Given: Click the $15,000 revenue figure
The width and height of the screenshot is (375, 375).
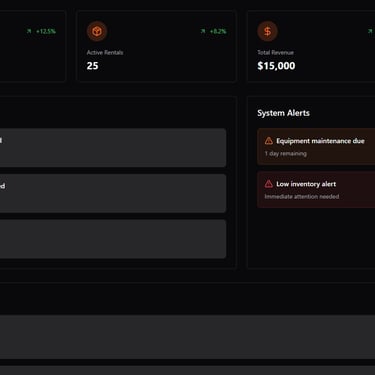Looking at the screenshot, I should coord(276,66).
